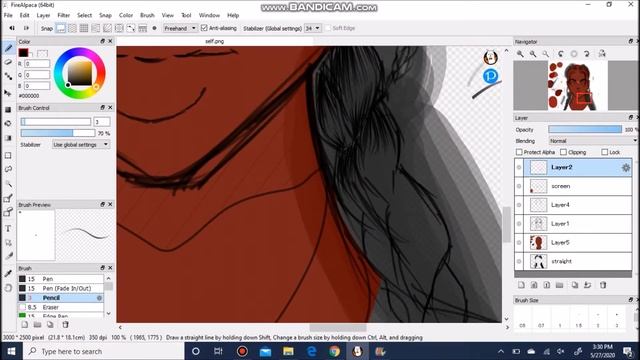Select the Gradient tool
The height and width of the screenshot is (360, 640).
pyautogui.click(x=8, y=138)
